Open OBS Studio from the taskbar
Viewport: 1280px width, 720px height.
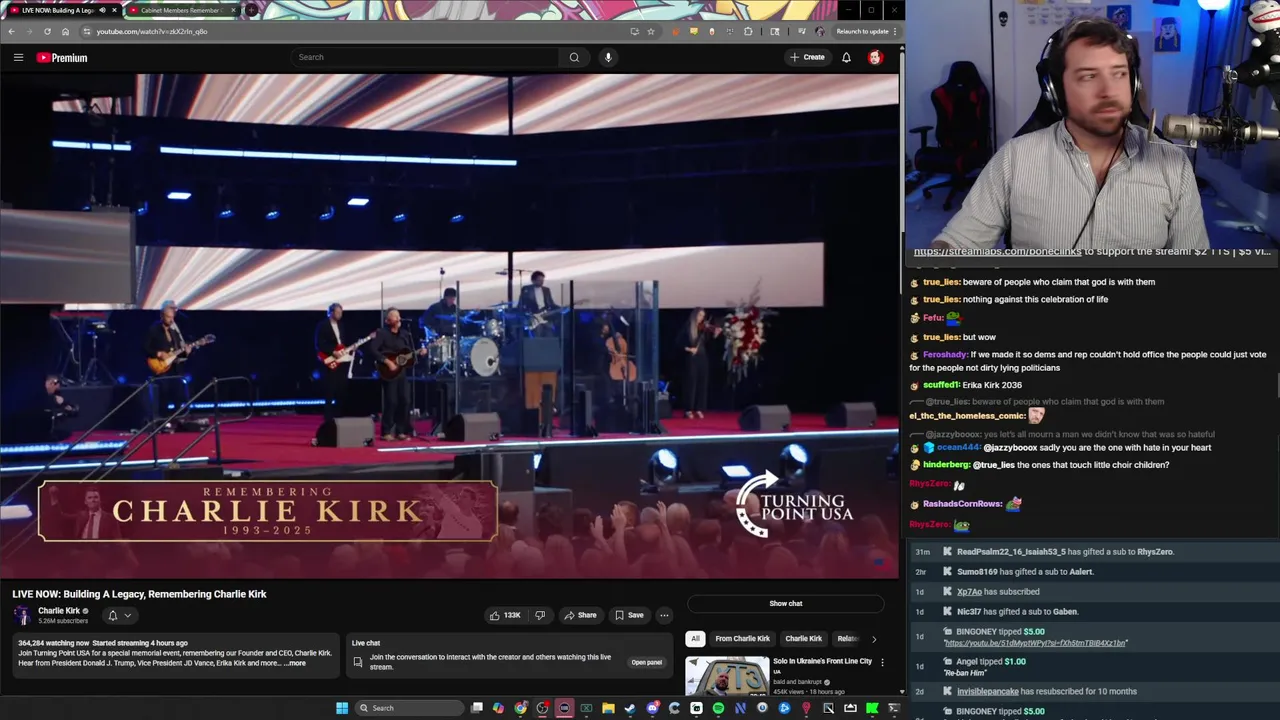coord(542,708)
